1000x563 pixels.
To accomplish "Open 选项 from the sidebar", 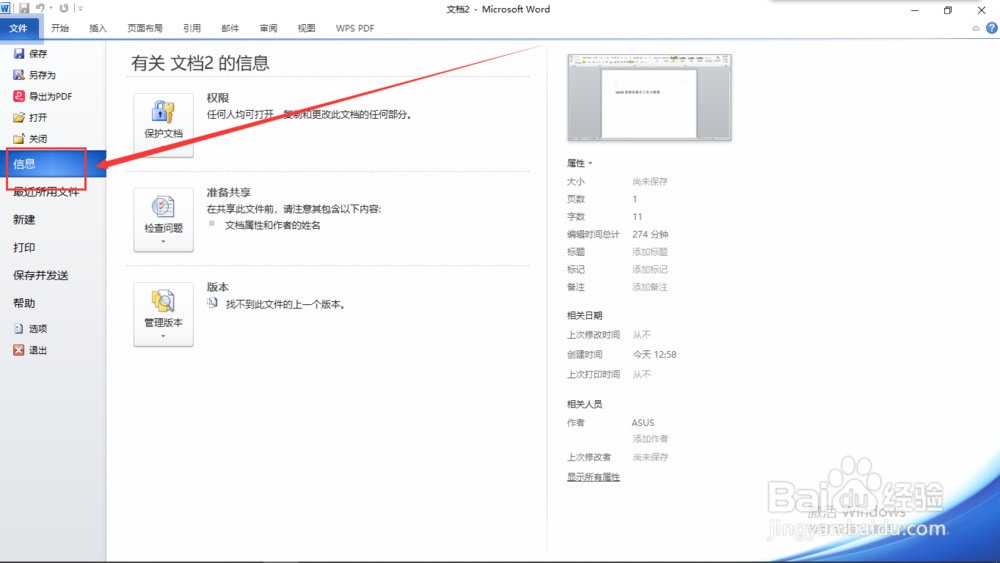I will 31,328.
